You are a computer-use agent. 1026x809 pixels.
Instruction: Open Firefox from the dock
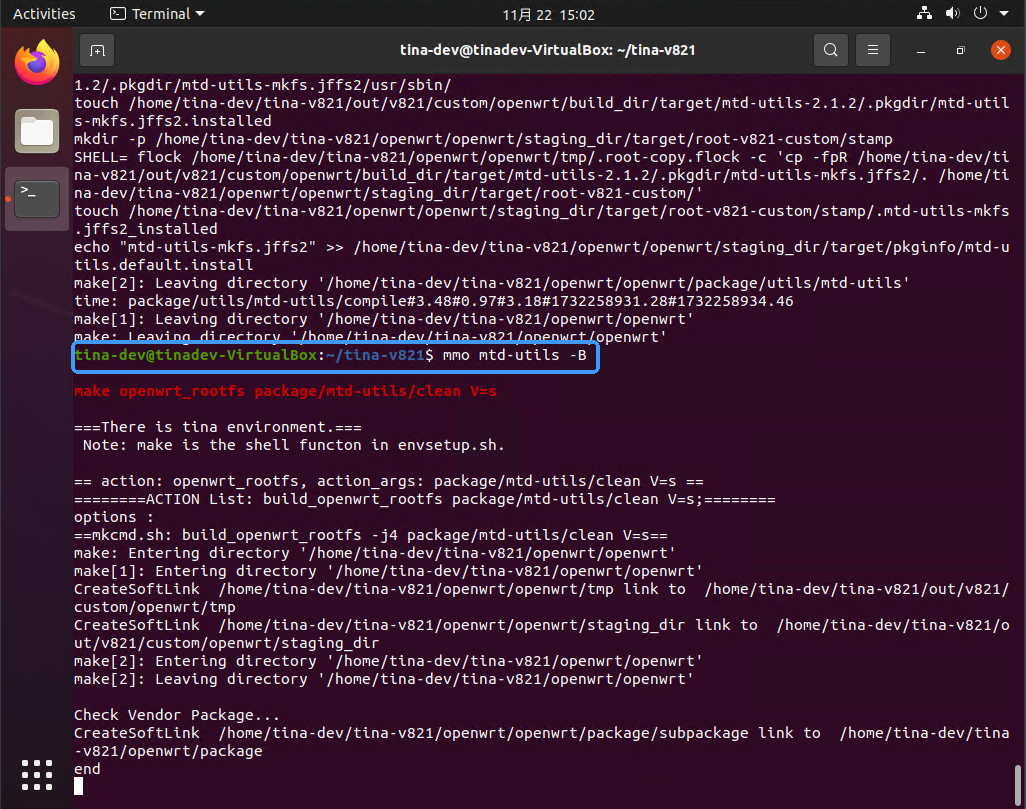click(37, 64)
